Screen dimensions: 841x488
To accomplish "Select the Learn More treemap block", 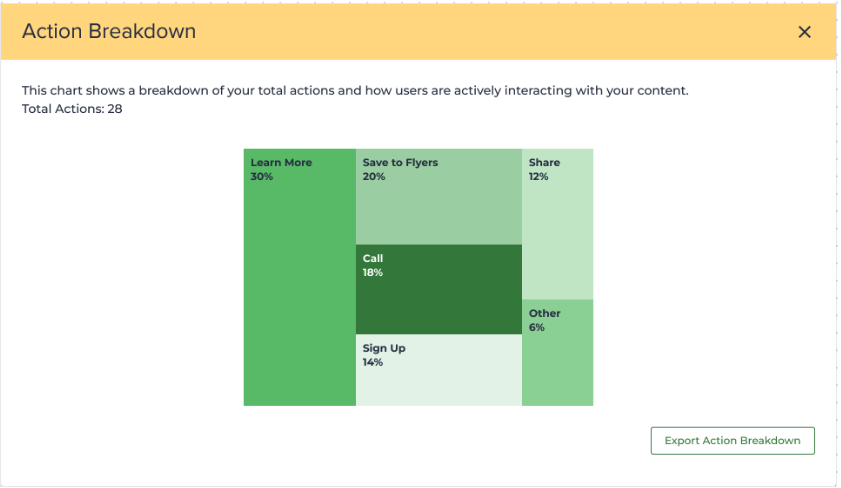I will pos(299,290).
